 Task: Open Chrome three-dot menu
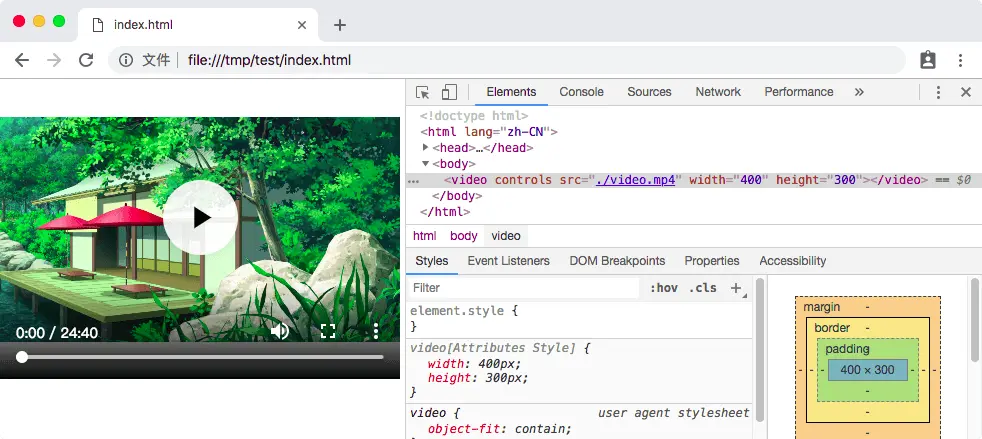960,60
